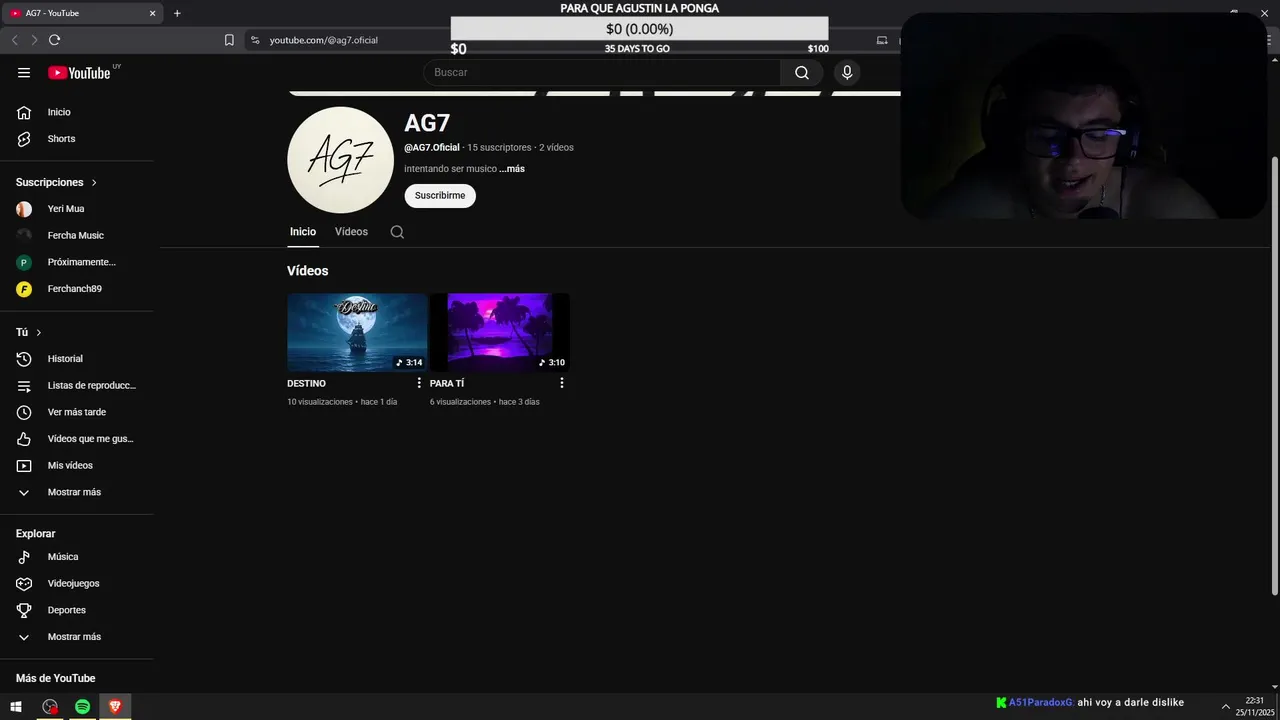This screenshot has width=1280, height=720.
Task: Click the browser back arrow
Action: pyautogui.click(x=14, y=40)
